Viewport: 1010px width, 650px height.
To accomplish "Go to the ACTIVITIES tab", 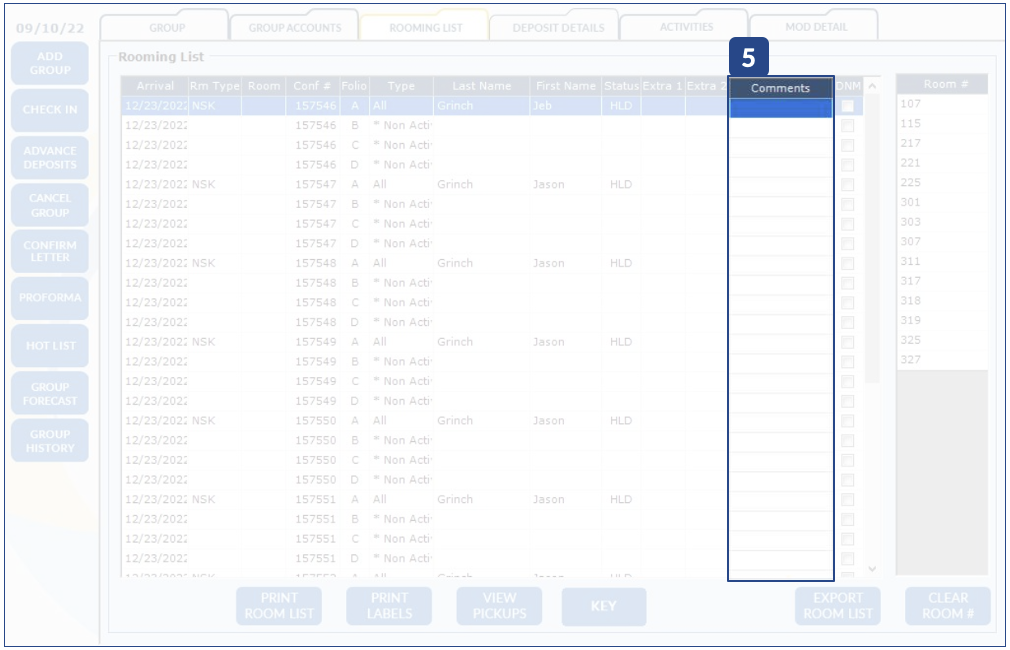I will (686, 27).
